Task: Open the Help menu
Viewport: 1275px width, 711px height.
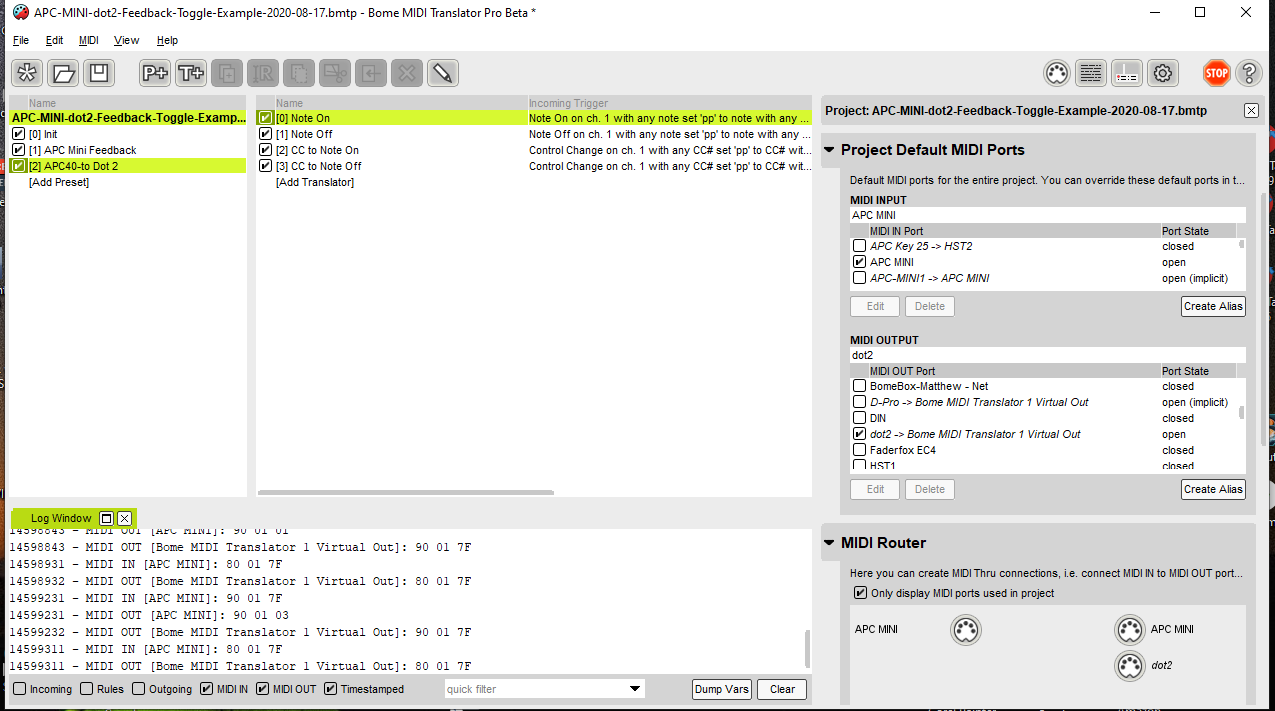Action: pyautogui.click(x=167, y=40)
